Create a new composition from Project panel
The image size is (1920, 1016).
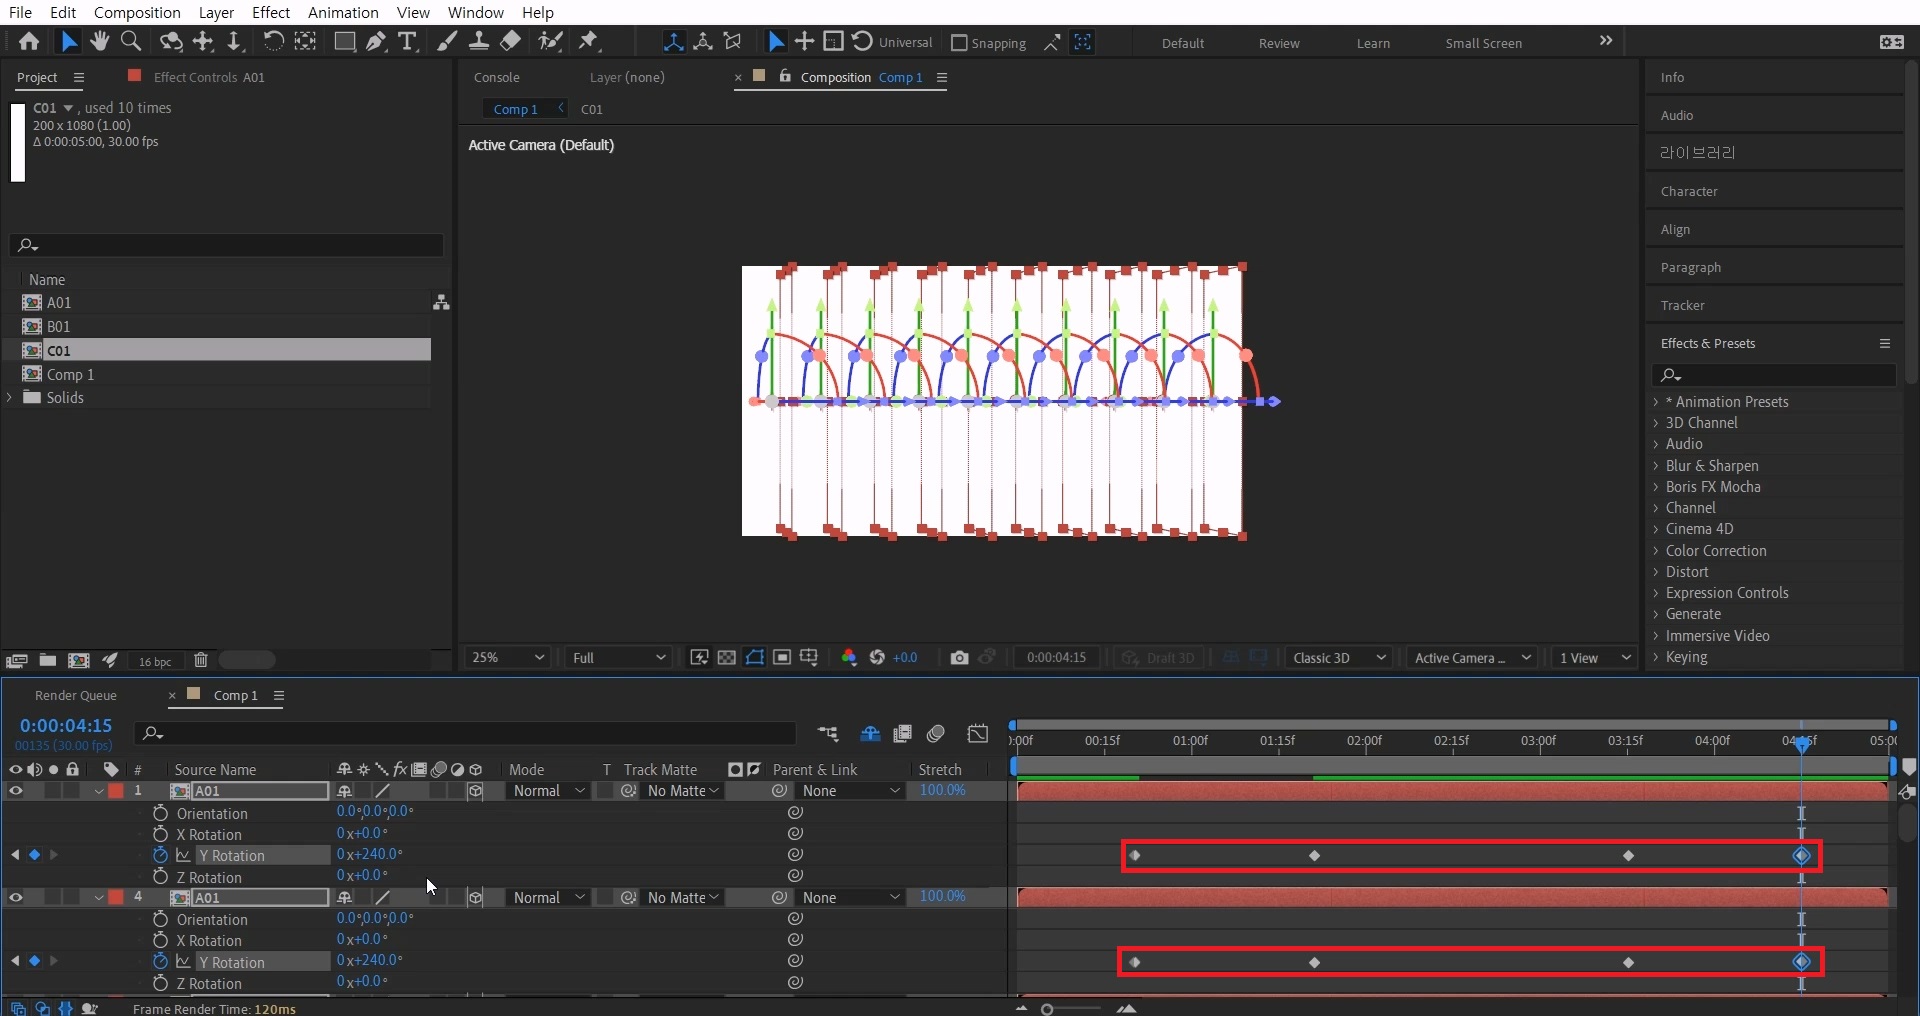(79, 660)
